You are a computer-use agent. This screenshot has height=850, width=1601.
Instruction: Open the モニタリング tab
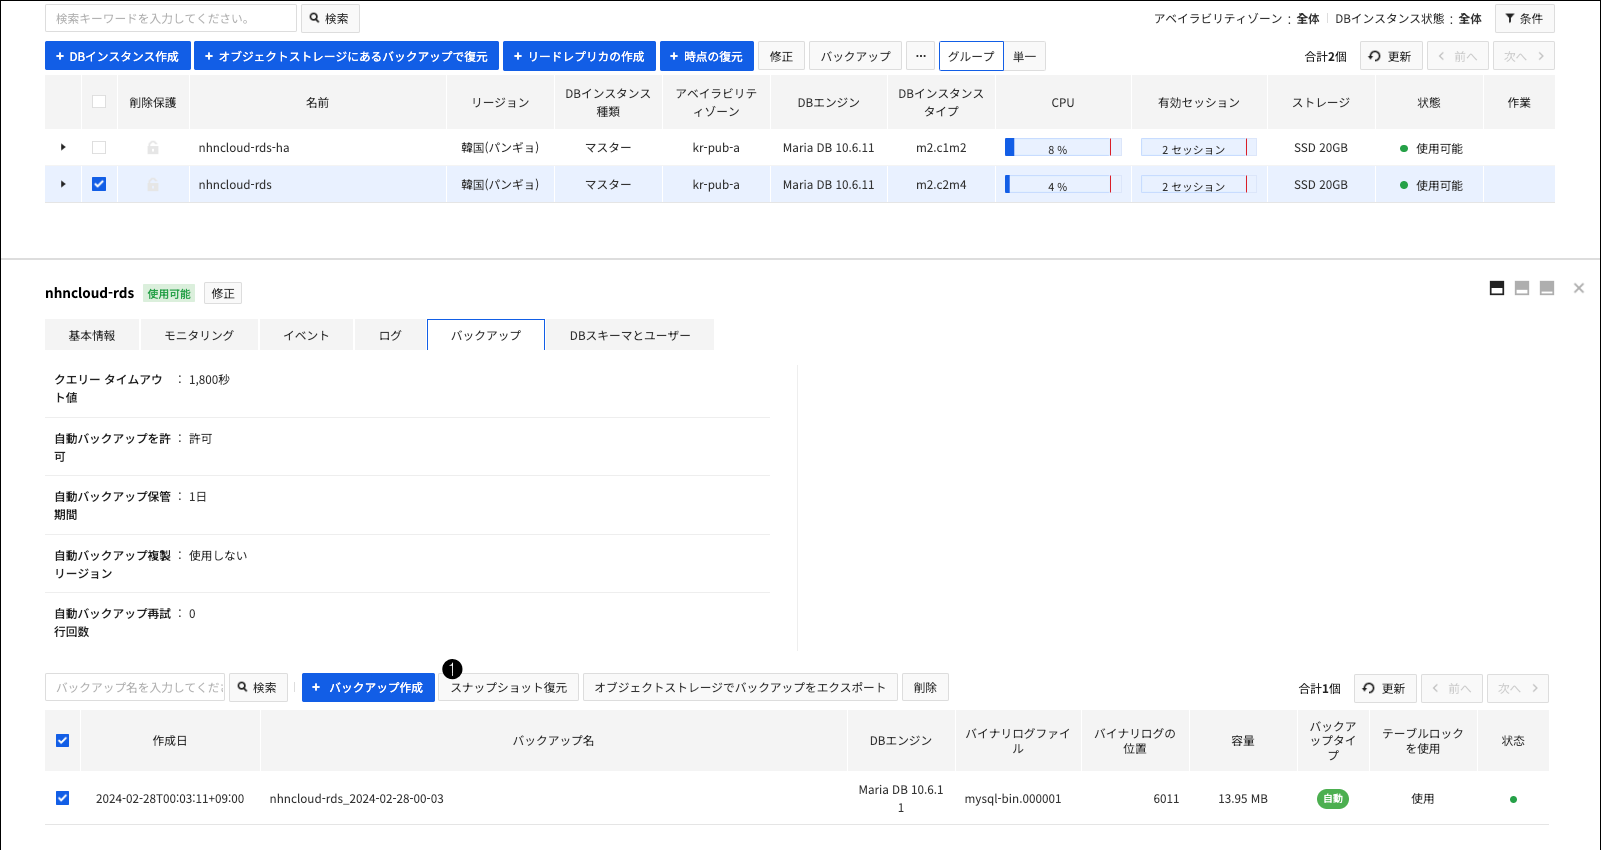point(199,335)
